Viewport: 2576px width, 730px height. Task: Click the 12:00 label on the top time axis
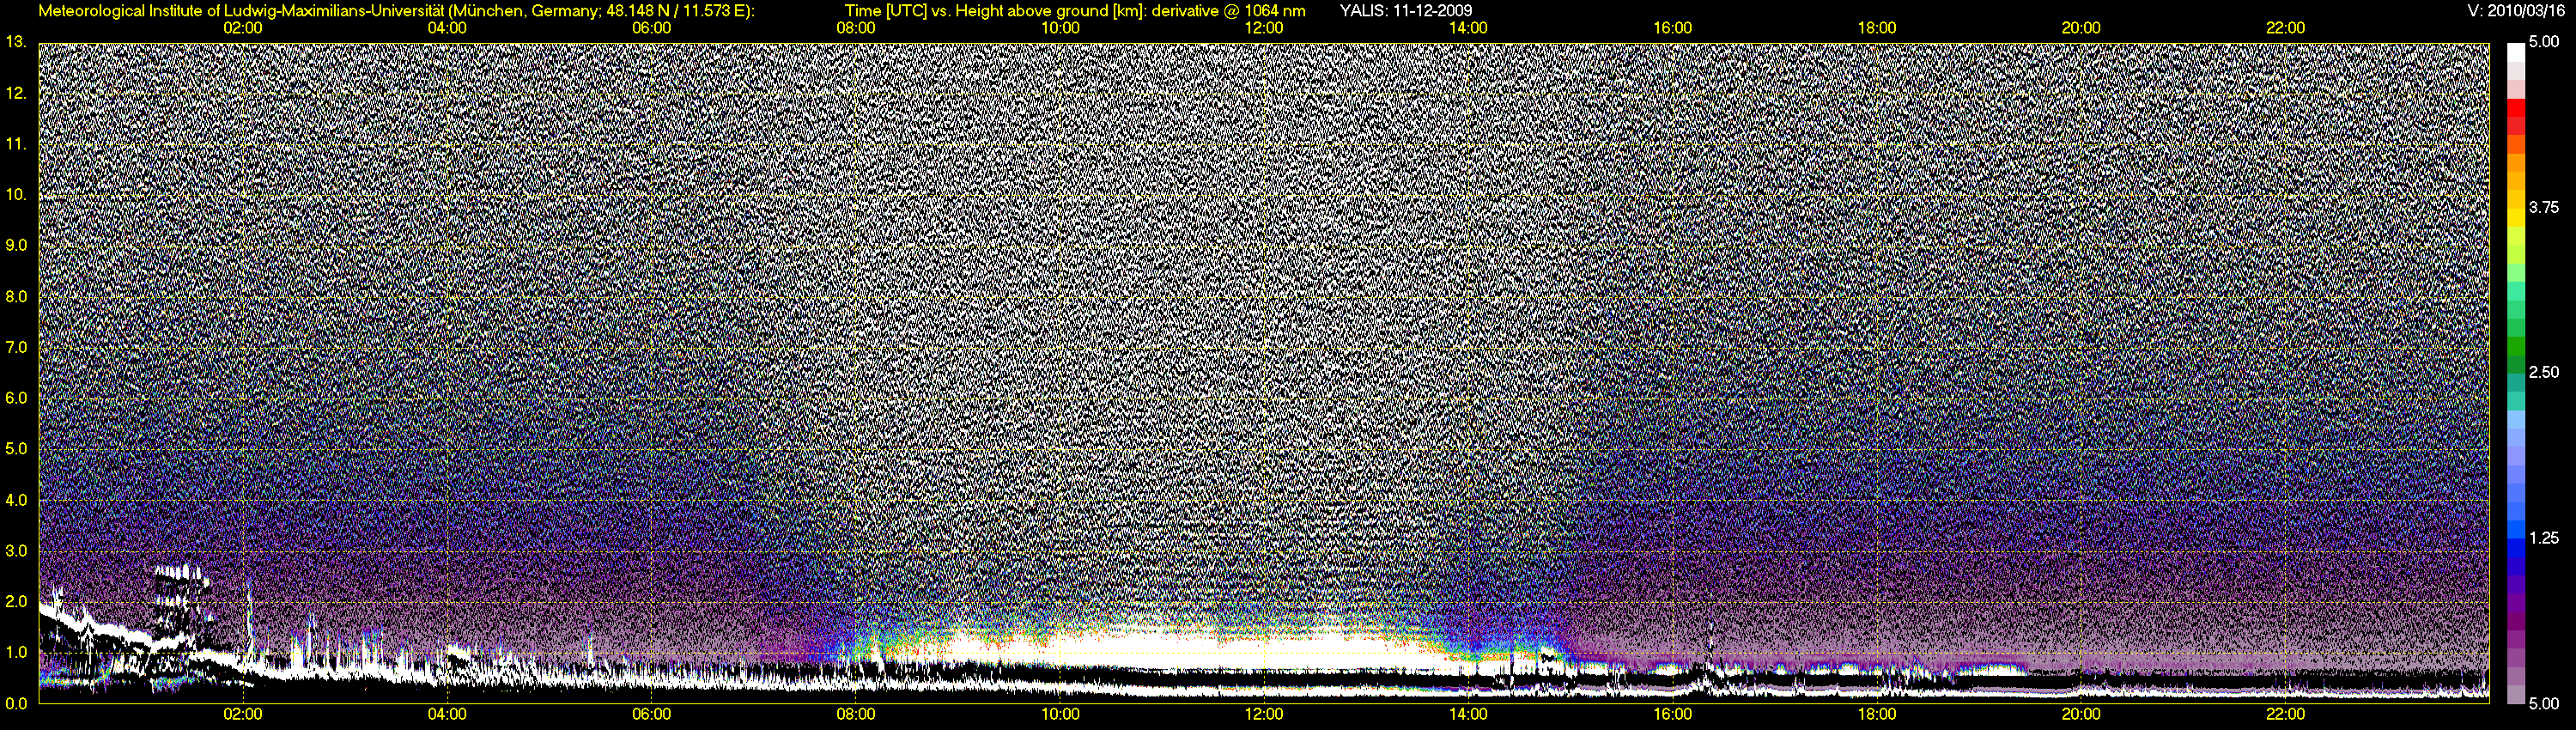click(1264, 28)
